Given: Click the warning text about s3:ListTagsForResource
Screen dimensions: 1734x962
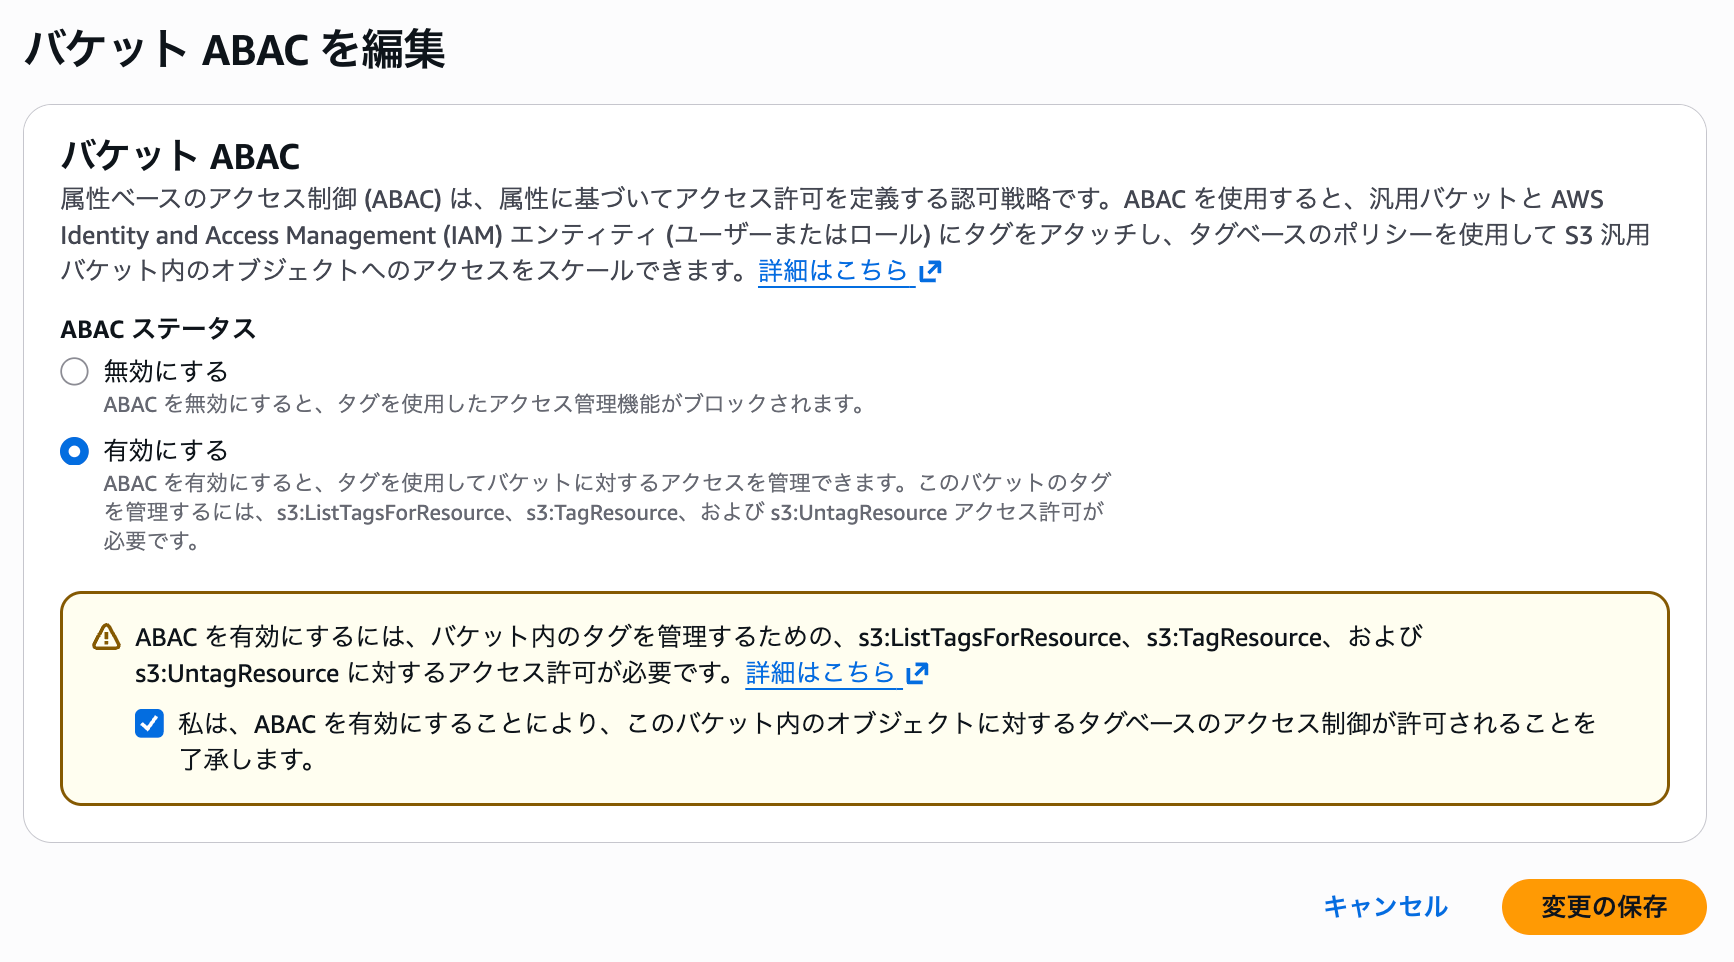Looking at the screenshot, I should (778, 637).
